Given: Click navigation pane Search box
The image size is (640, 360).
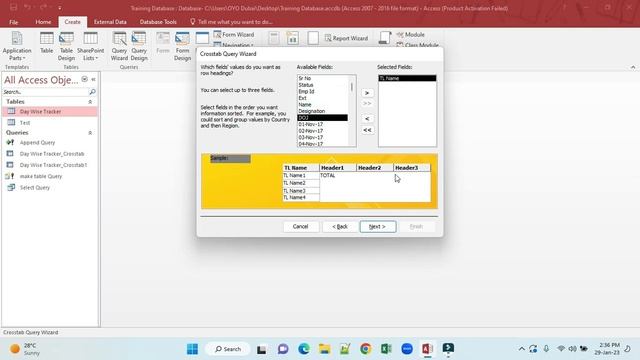Looking at the screenshot, I should coord(45,92).
